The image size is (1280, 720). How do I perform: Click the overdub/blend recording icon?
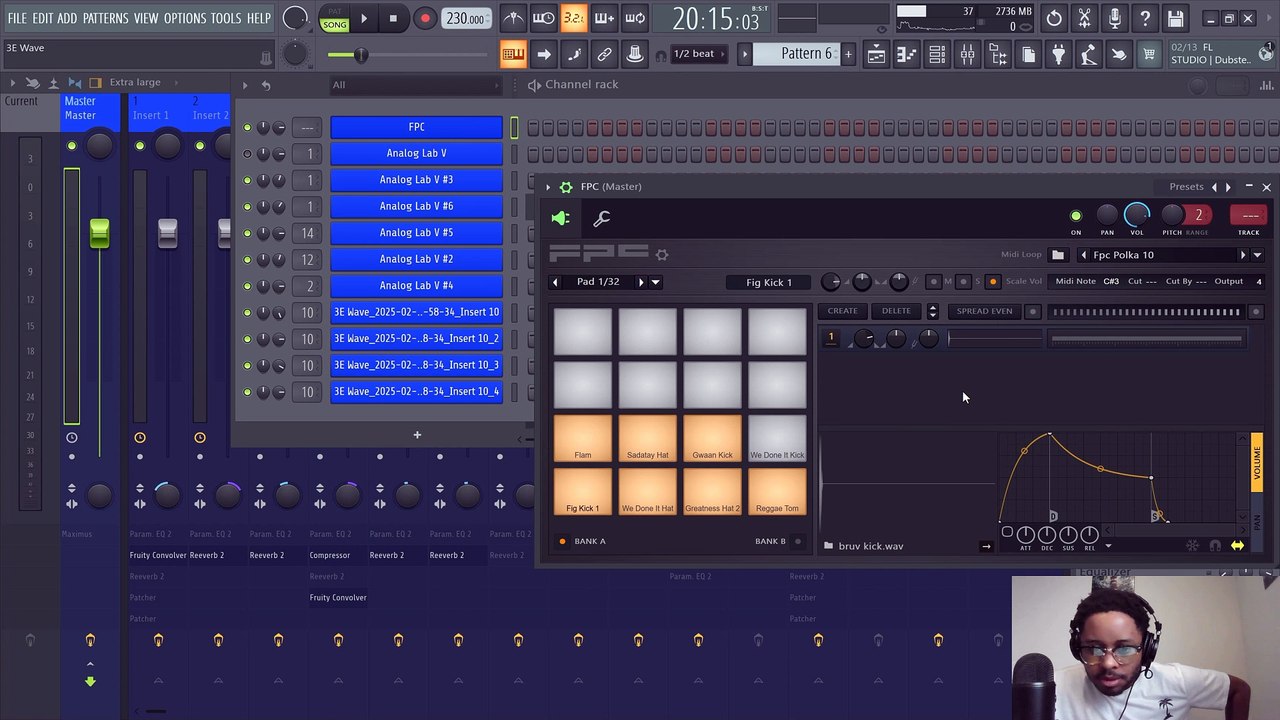[604, 18]
